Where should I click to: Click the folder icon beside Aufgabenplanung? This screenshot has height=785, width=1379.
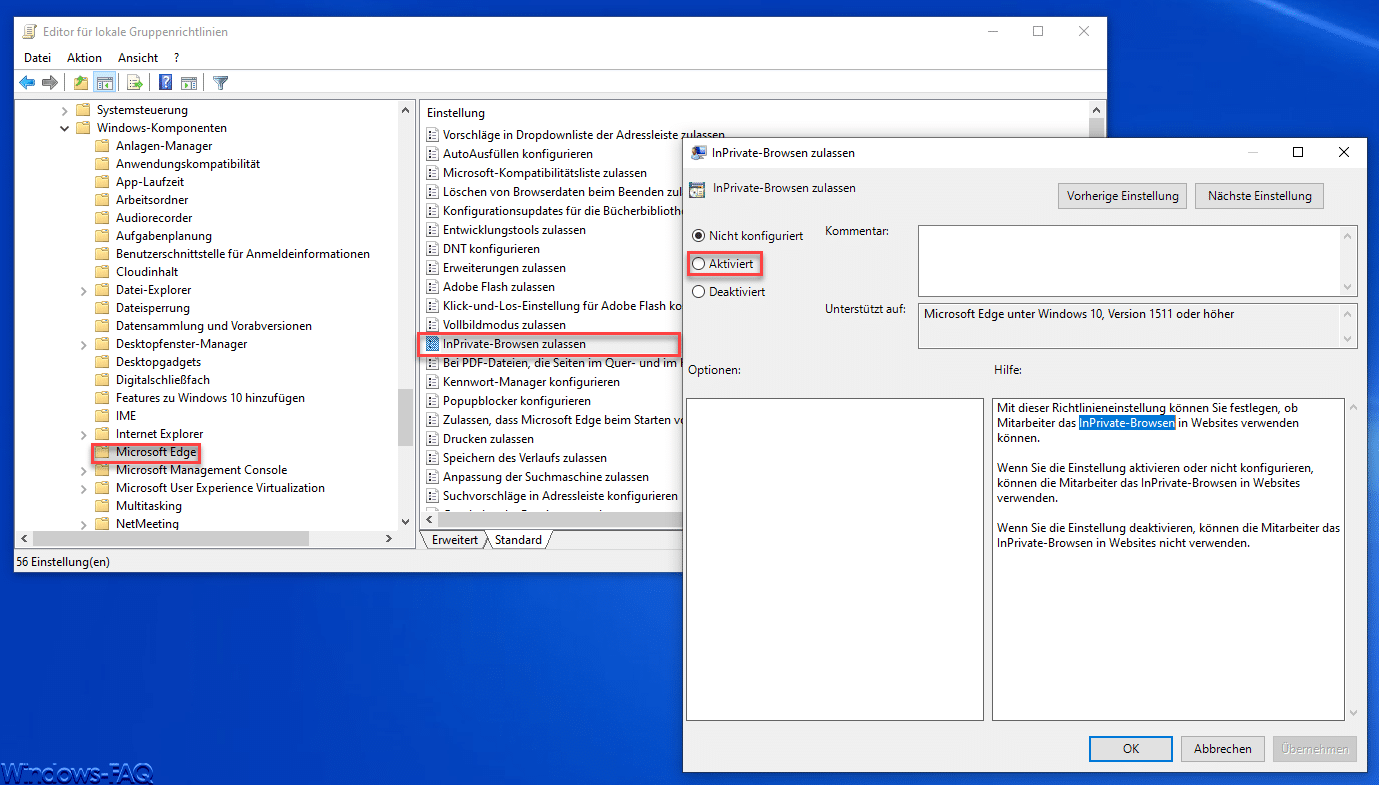[101, 236]
